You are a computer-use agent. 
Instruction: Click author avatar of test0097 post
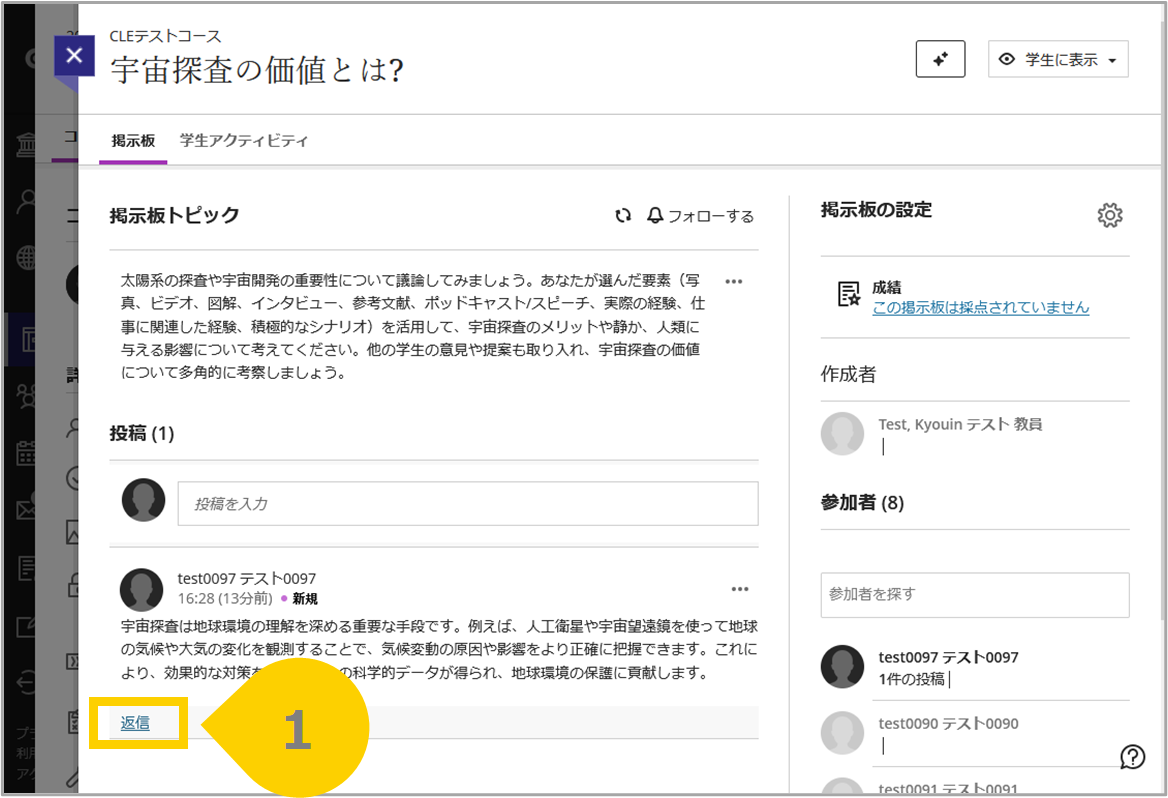pyautogui.click(x=142, y=589)
